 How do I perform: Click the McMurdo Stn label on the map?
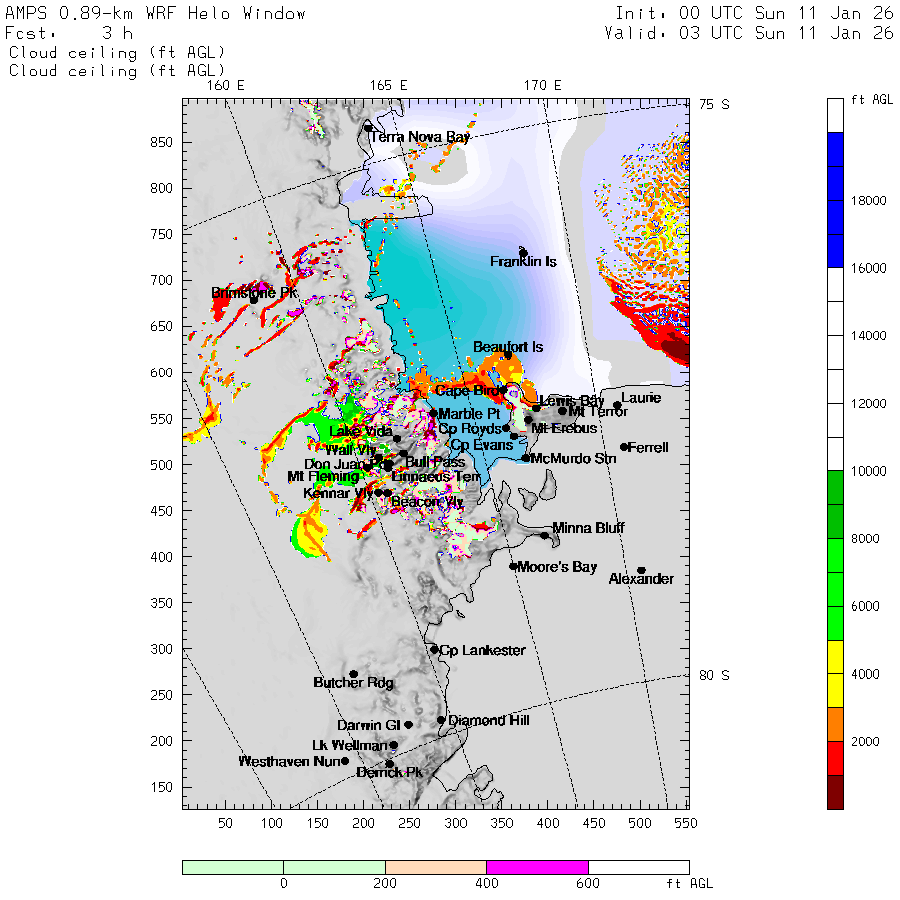(x=573, y=459)
